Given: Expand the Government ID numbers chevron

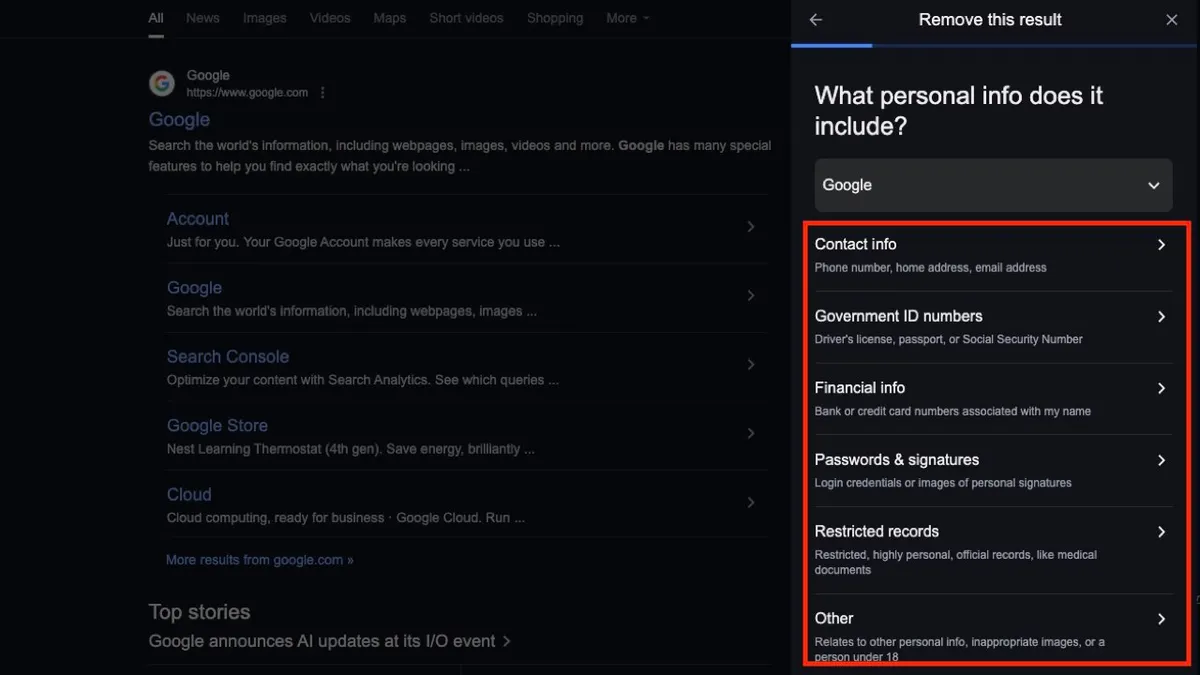Looking at the screenshot, I should pos(1161,317).
